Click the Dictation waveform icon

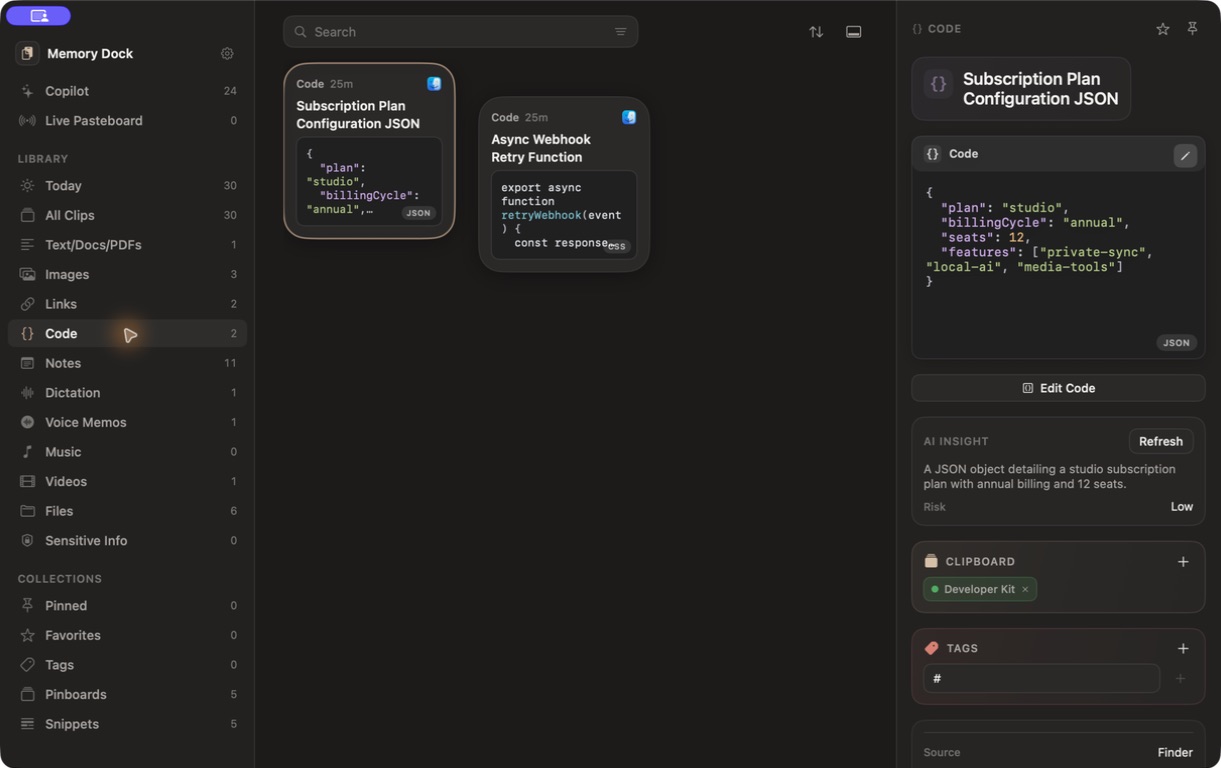[27, 393]
